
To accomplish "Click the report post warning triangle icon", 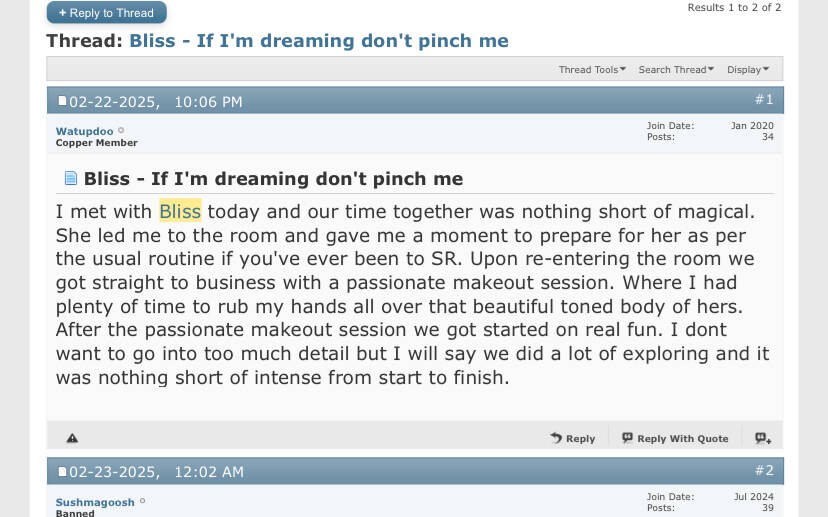I will [x=72, y=438].
